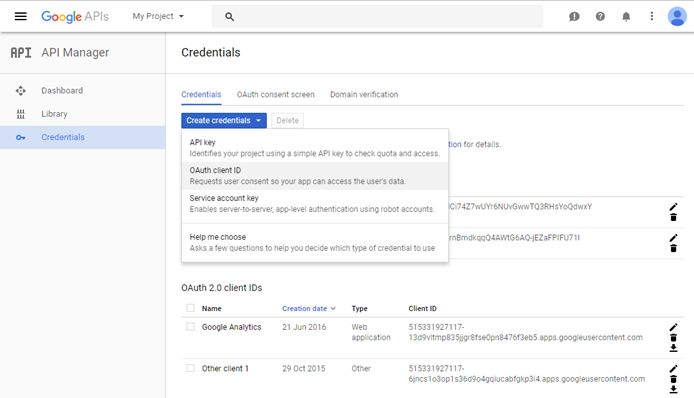
Task: Click the Client ID column header
Action: pyautogui.click(x=422, y=309)
